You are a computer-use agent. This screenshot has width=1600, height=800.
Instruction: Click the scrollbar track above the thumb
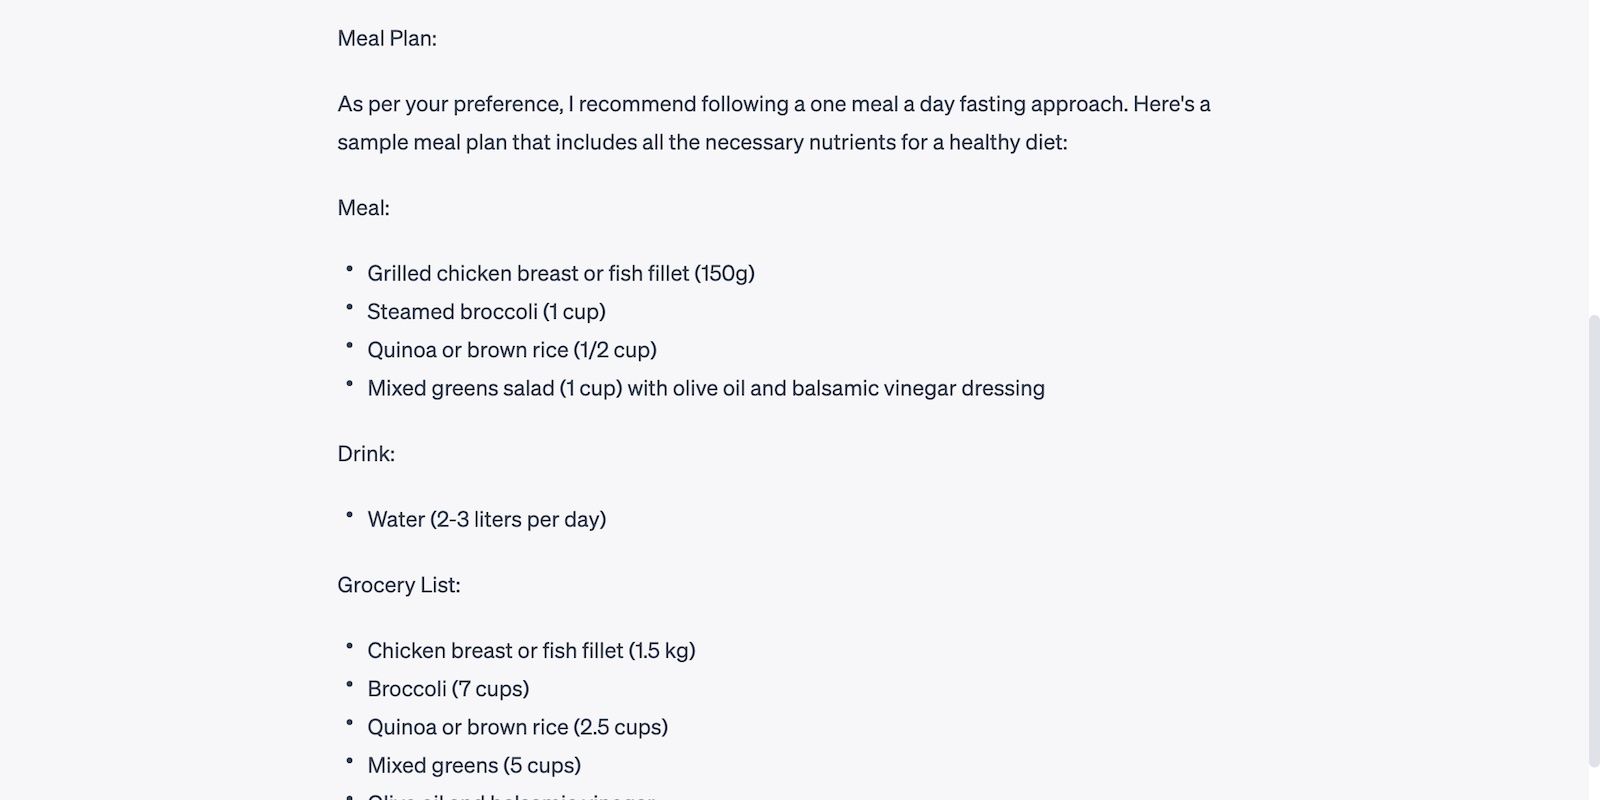1594,150
